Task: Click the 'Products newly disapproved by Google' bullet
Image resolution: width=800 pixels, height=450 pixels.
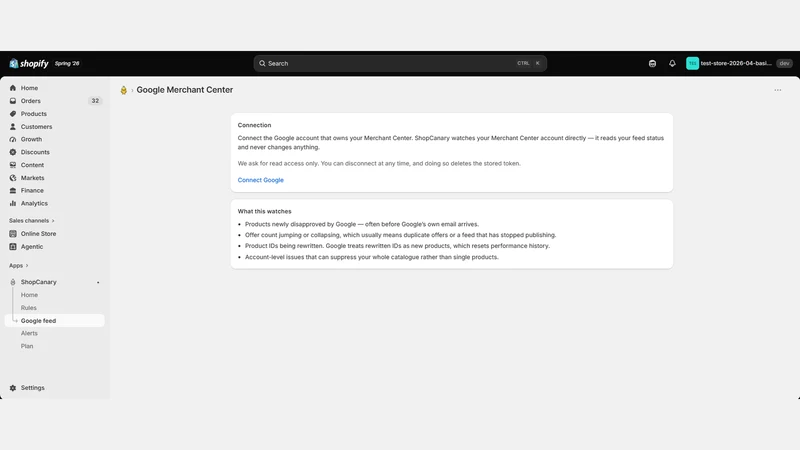Action: [x=362, y=224]
